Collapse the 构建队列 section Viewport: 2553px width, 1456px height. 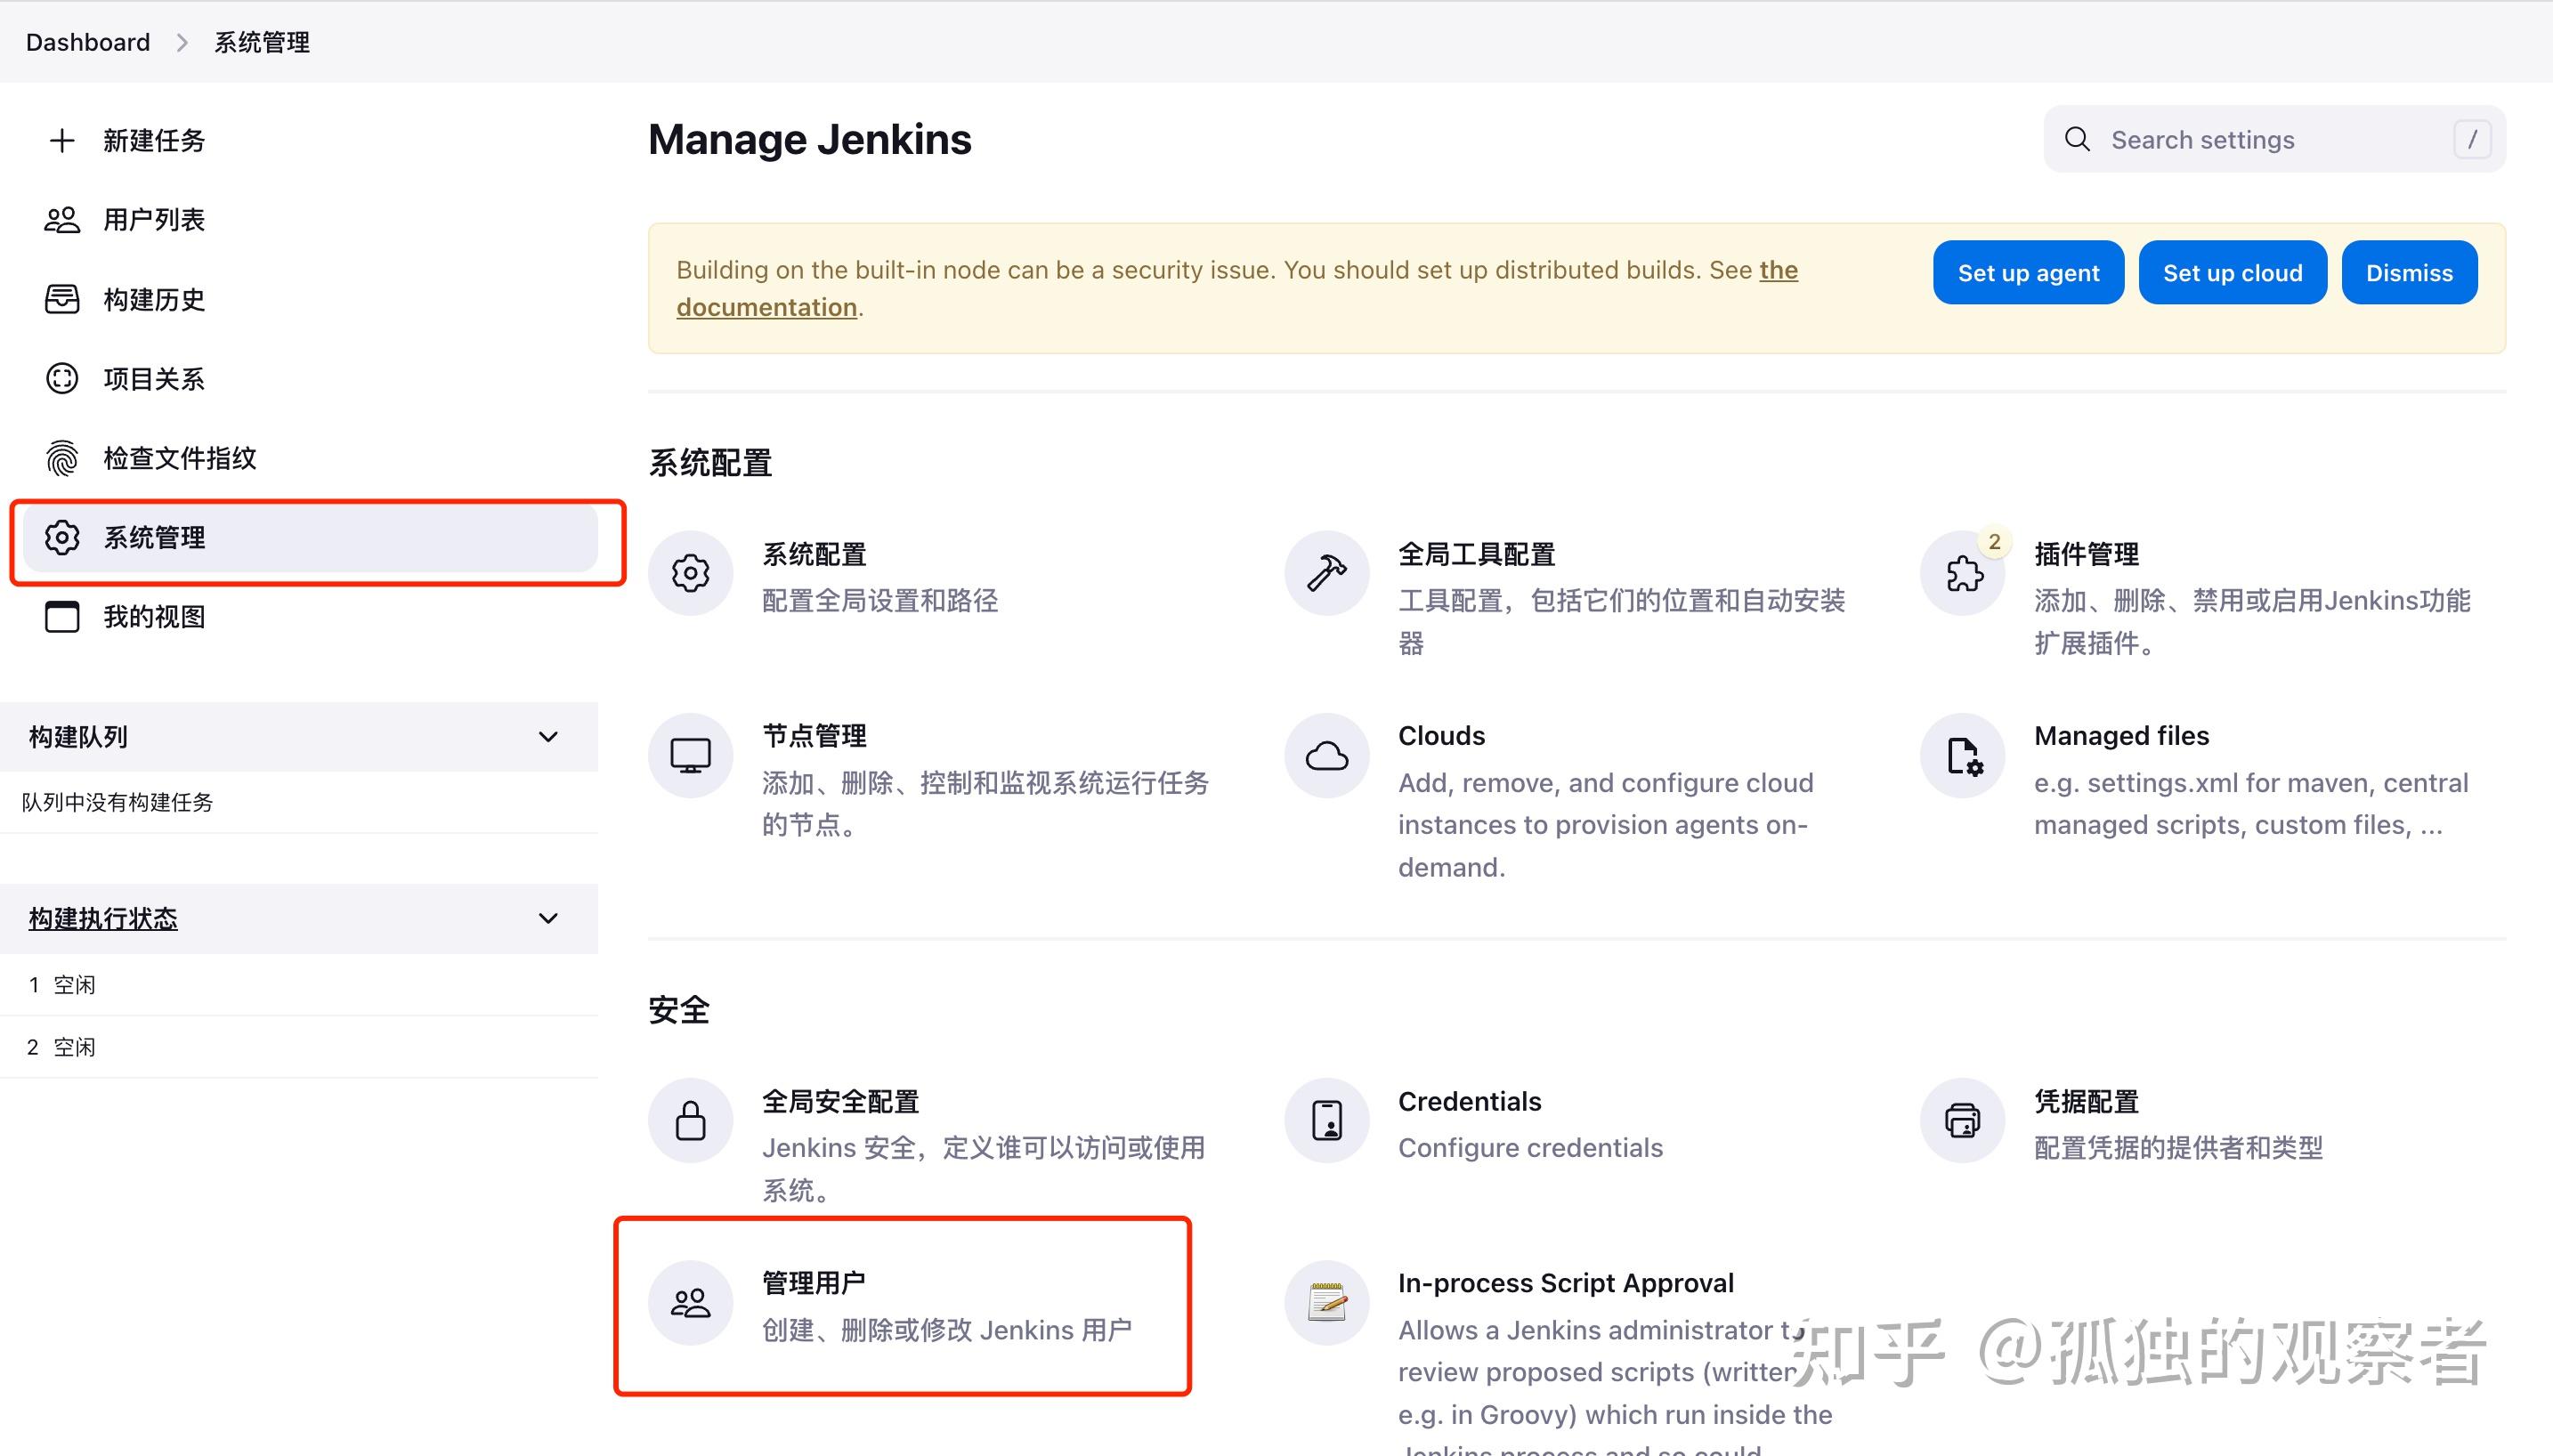tap(548, 737)
